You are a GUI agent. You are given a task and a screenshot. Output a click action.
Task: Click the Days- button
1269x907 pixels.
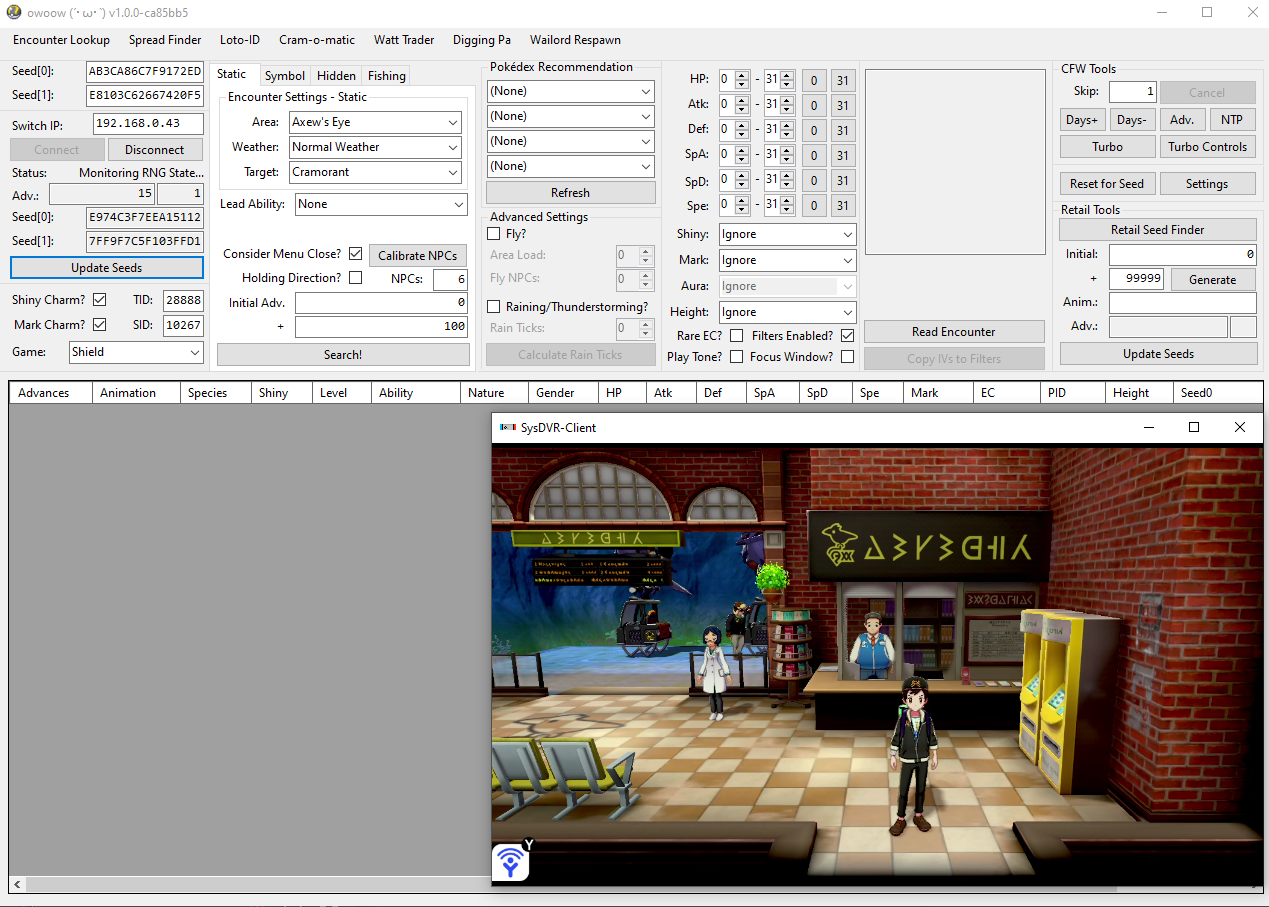(1132, 120)
